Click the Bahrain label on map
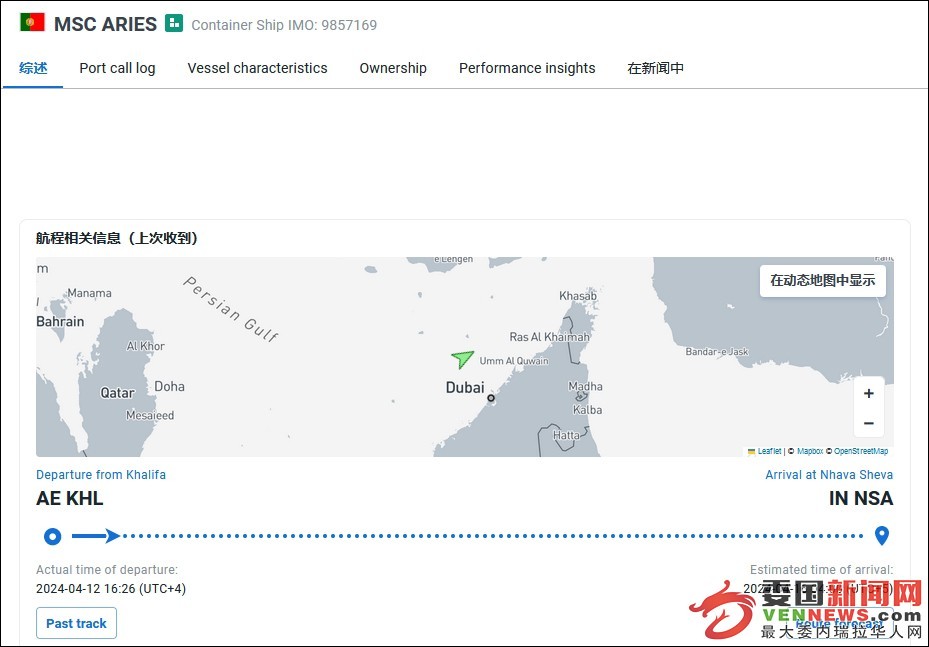This screenshot has height=647, width=929. click(60, 322)
